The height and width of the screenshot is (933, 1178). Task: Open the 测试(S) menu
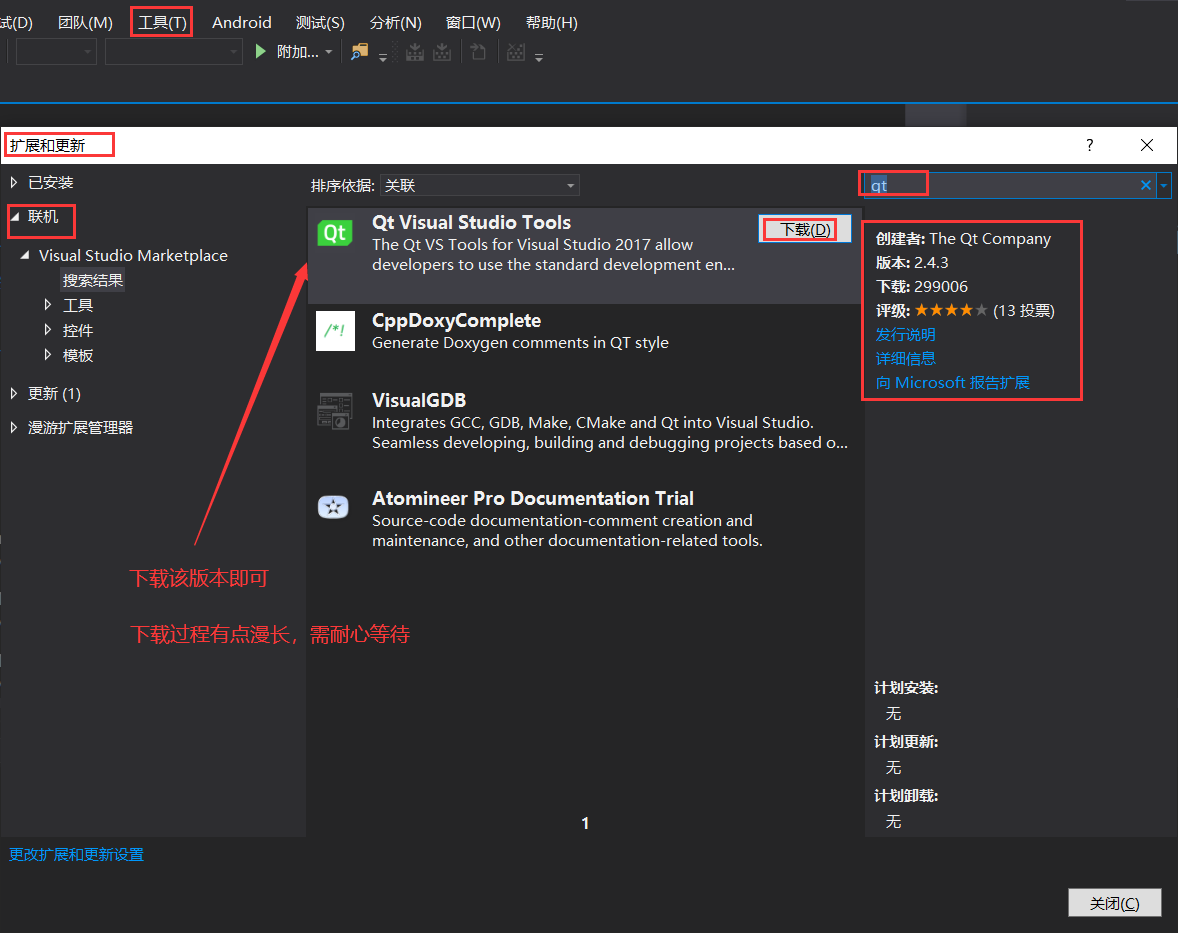coord(320,23)
